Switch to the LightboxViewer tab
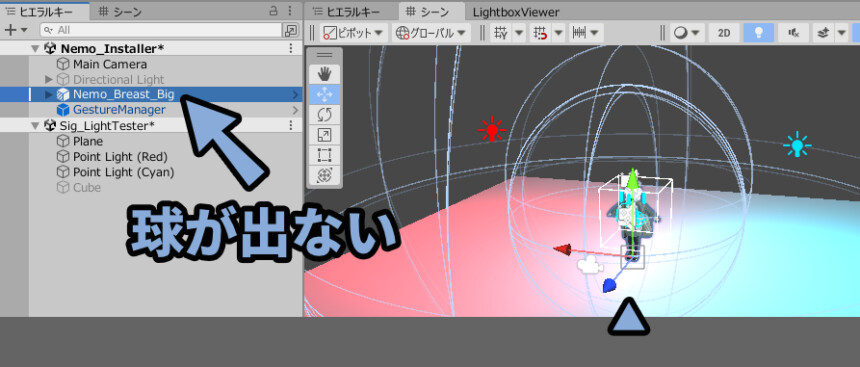 pos(516,12)
